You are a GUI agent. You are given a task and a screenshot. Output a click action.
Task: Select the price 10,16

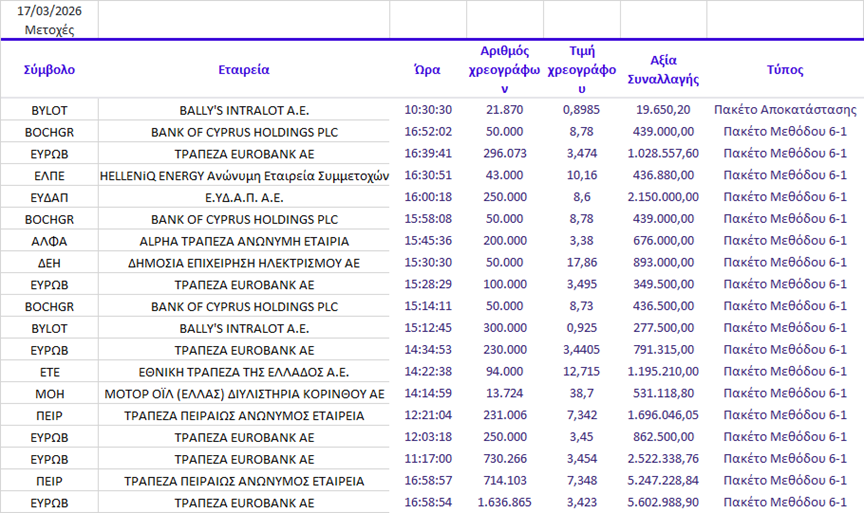pos(581,175)
